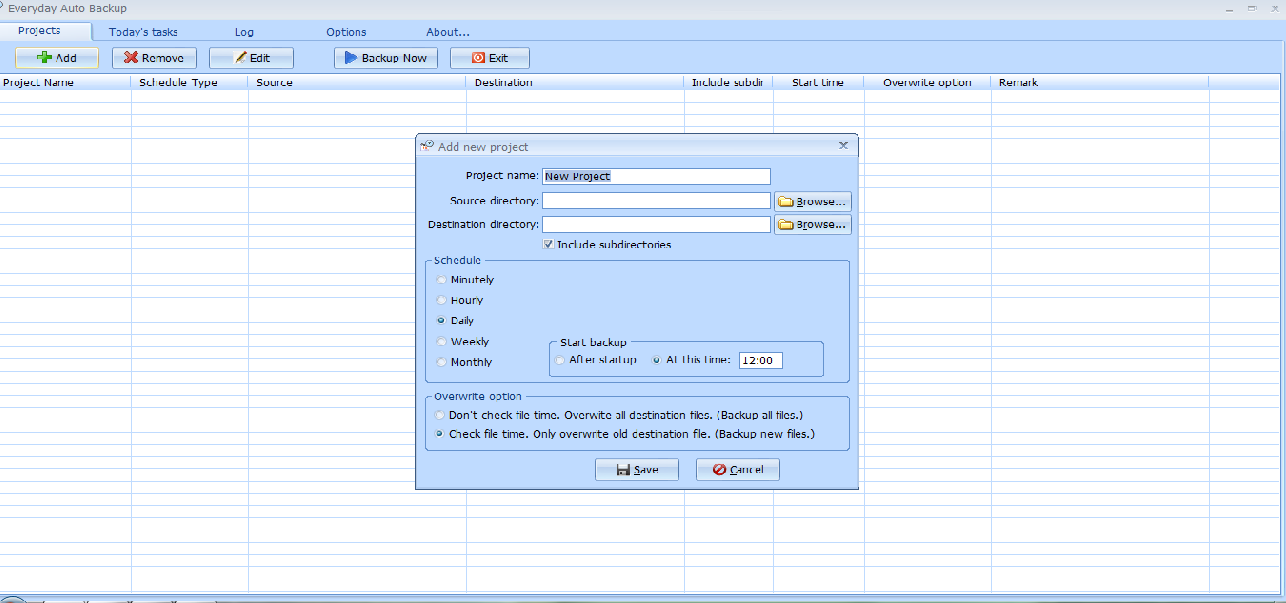
Task: Click the Add project toolbar button
Action: 57,58
